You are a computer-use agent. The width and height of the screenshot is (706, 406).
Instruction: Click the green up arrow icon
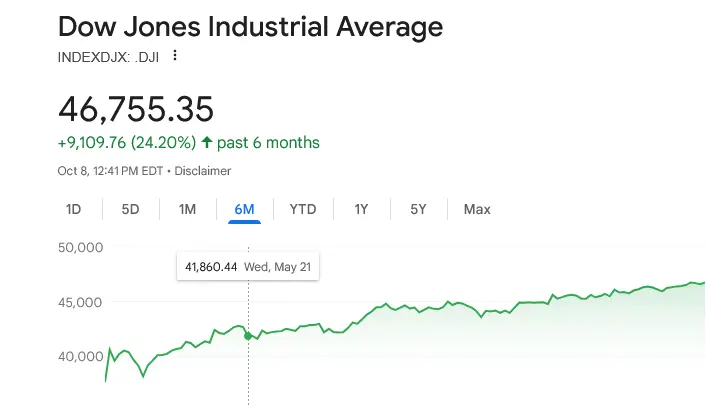207,142
